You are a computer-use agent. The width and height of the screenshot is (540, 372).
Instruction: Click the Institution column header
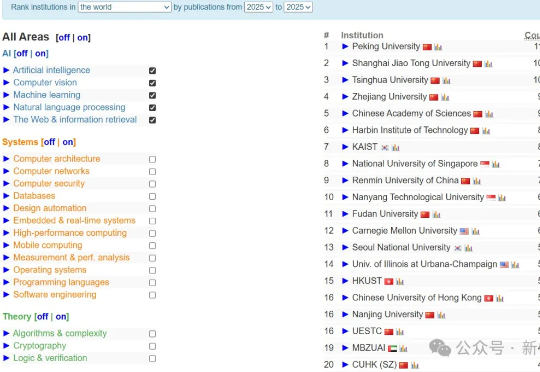[x=362, y=35]
